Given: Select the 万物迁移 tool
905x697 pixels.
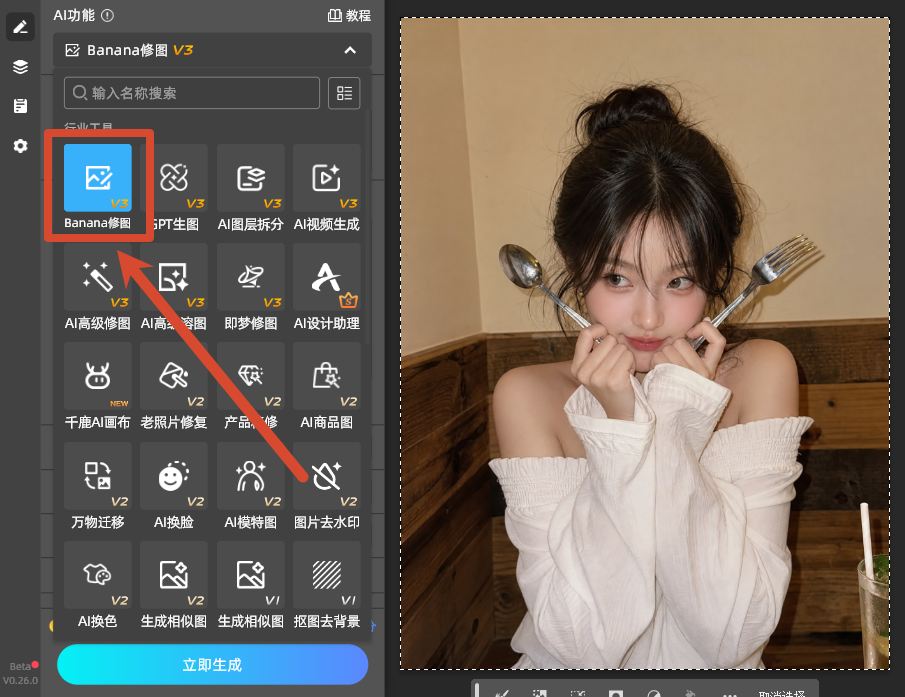Looking at the screenshot, I should click(98, 476).
